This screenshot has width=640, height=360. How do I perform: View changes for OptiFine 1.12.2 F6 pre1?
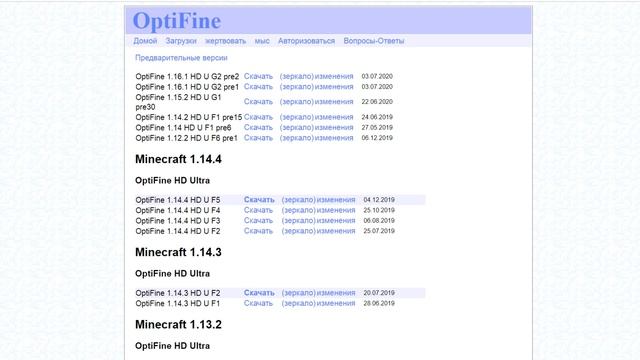click(x=334, y=138)
